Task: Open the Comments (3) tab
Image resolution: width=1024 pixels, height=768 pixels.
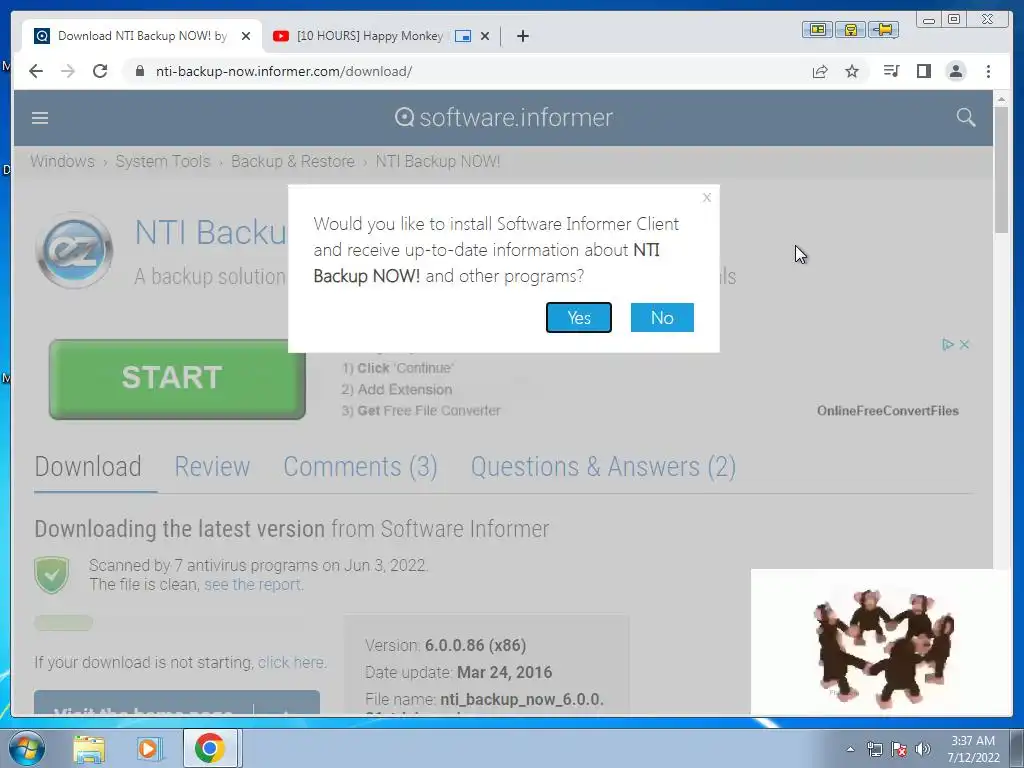Action: tap(360, 466)
